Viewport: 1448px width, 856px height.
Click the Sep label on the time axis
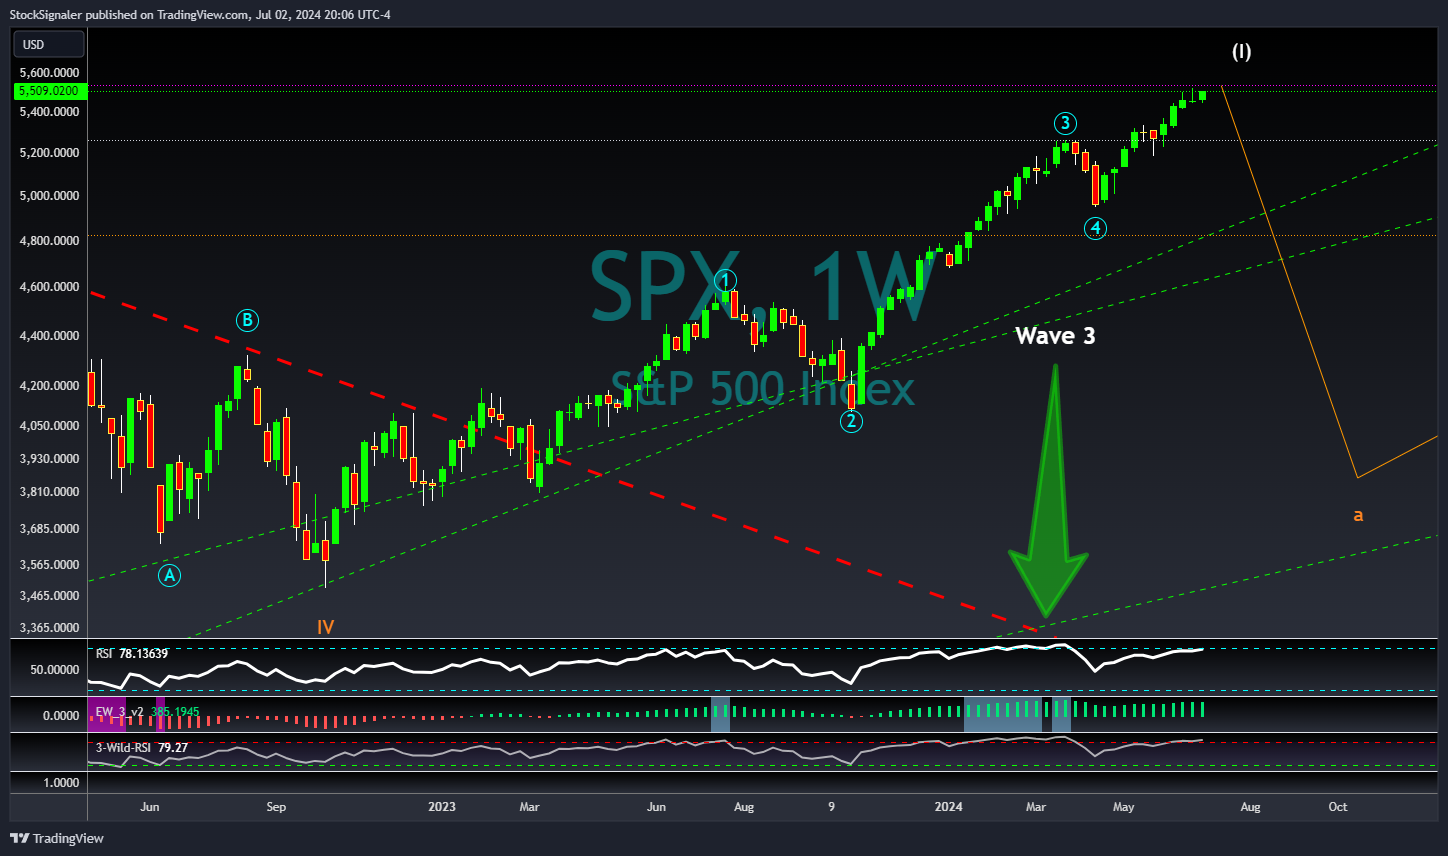pos(276,806)
